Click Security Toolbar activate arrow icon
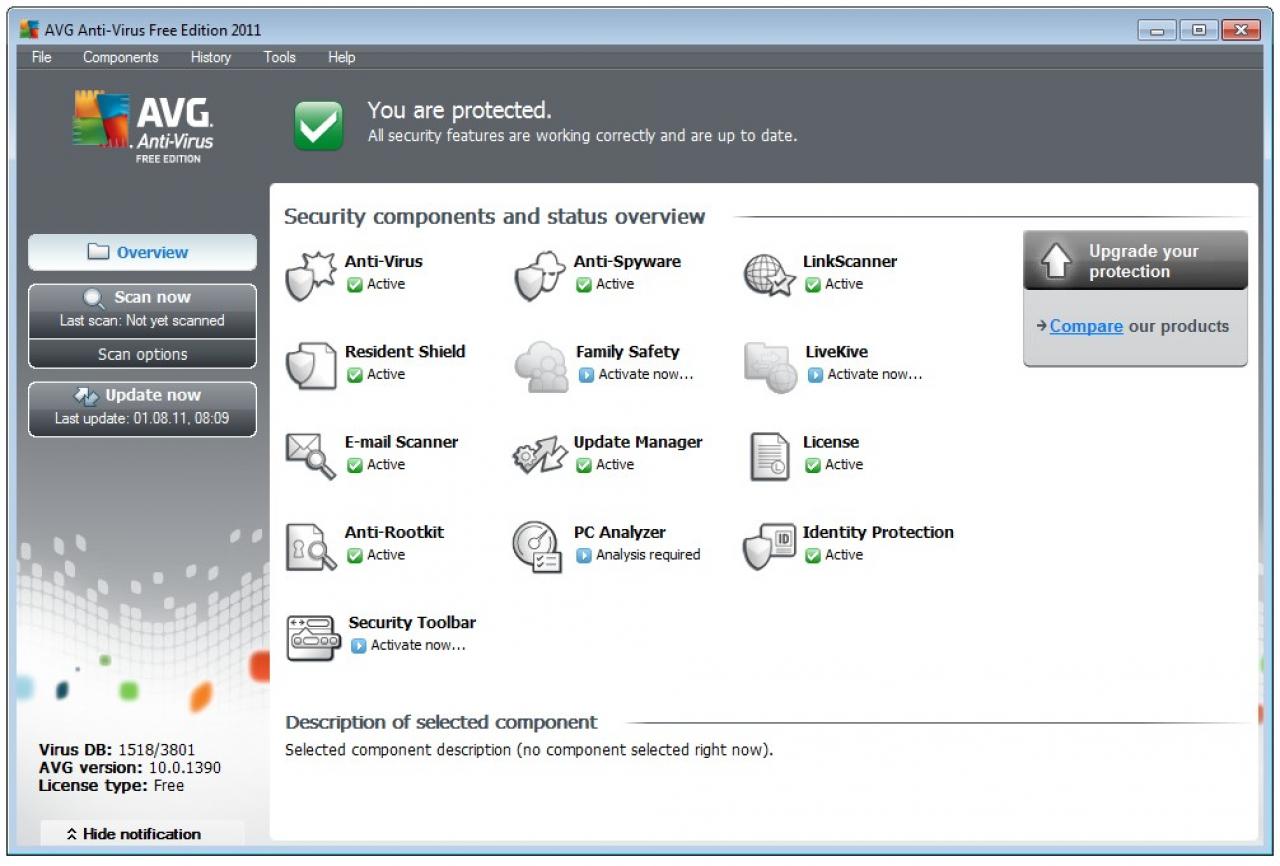Viewport: 1280px width, 866px height. pyautogui.click(x=359, y=646)
